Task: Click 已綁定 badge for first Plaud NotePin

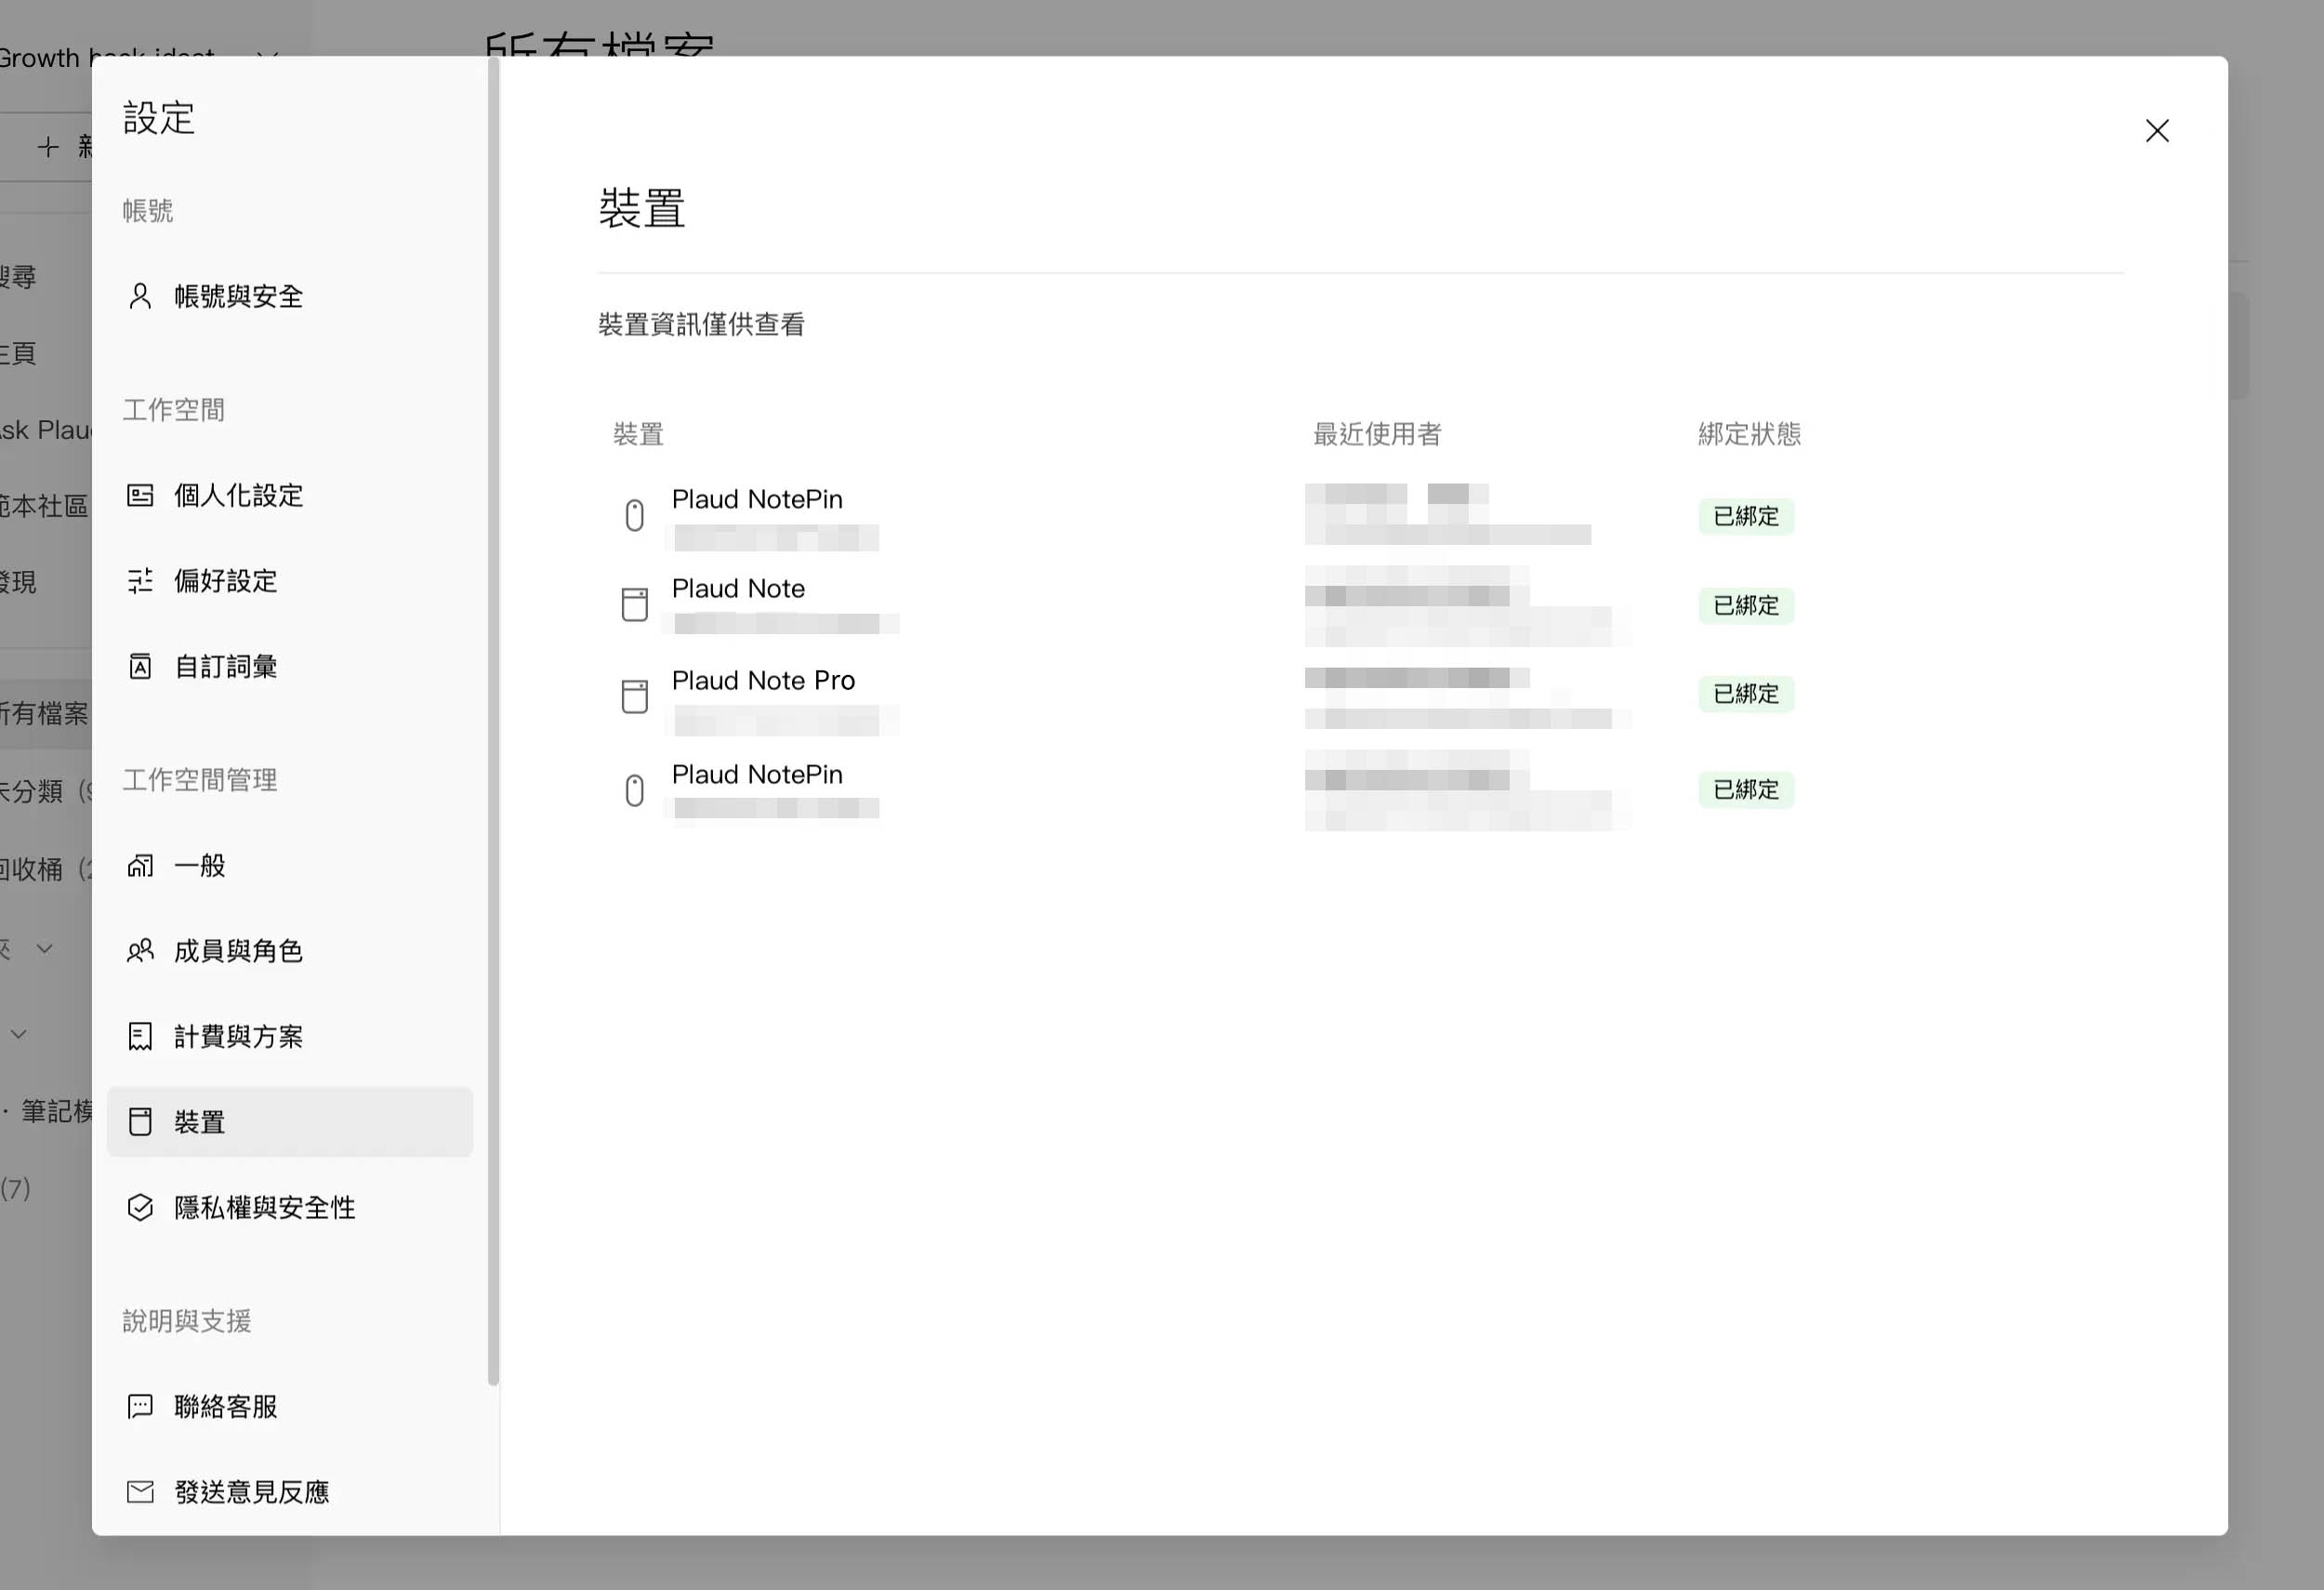Action: pos(1746,516)
